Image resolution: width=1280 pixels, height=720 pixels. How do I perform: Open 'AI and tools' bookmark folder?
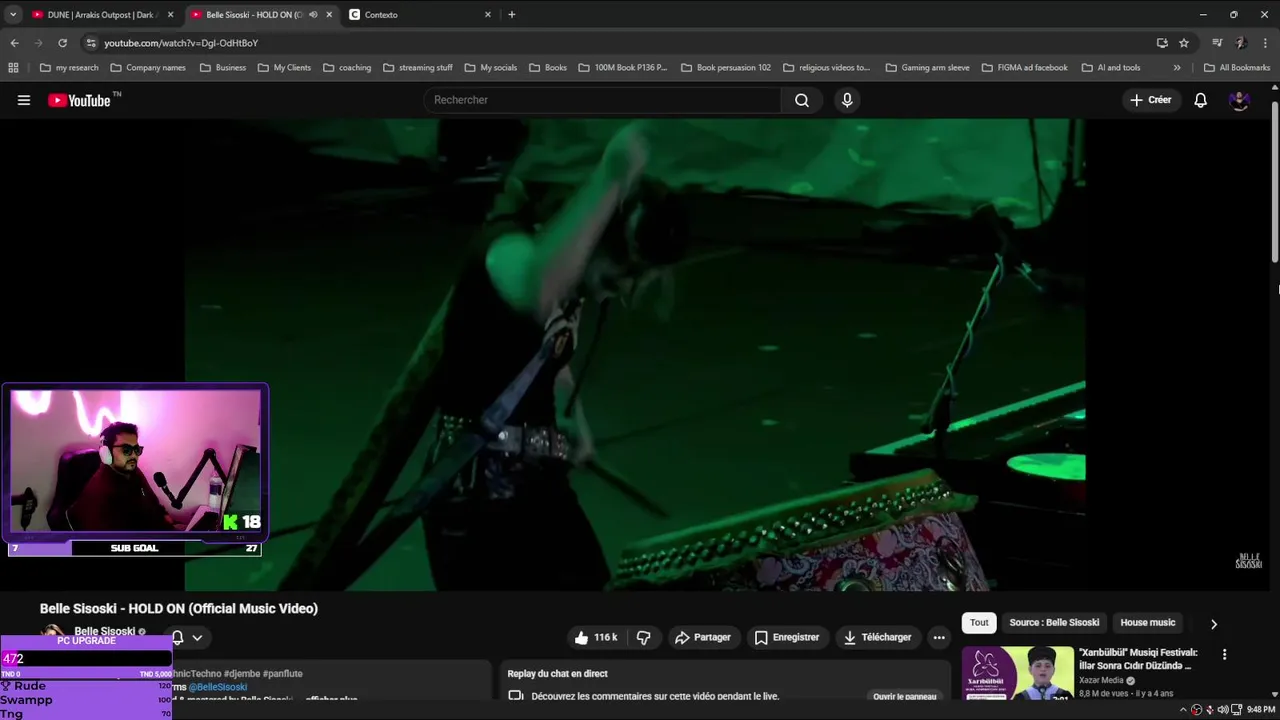point(1110,68)
